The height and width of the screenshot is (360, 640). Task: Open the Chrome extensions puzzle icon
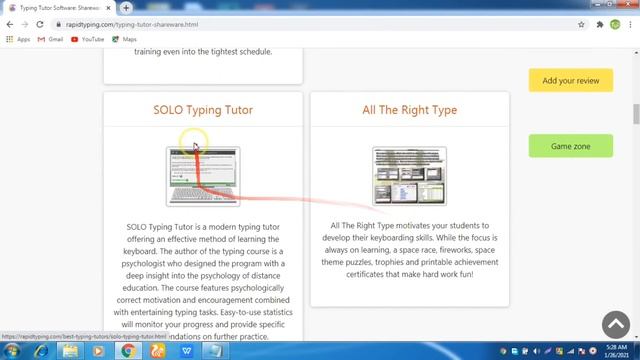(600, 24)
